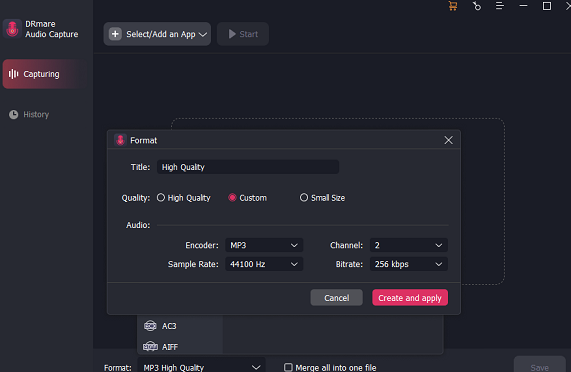The image size is (571, 372).
Task: Open the History tab
Action: click(29, 115)
